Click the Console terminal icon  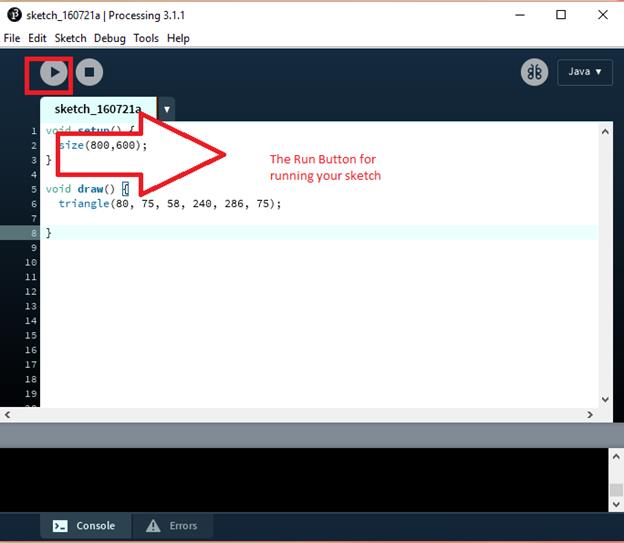(60, 526)
